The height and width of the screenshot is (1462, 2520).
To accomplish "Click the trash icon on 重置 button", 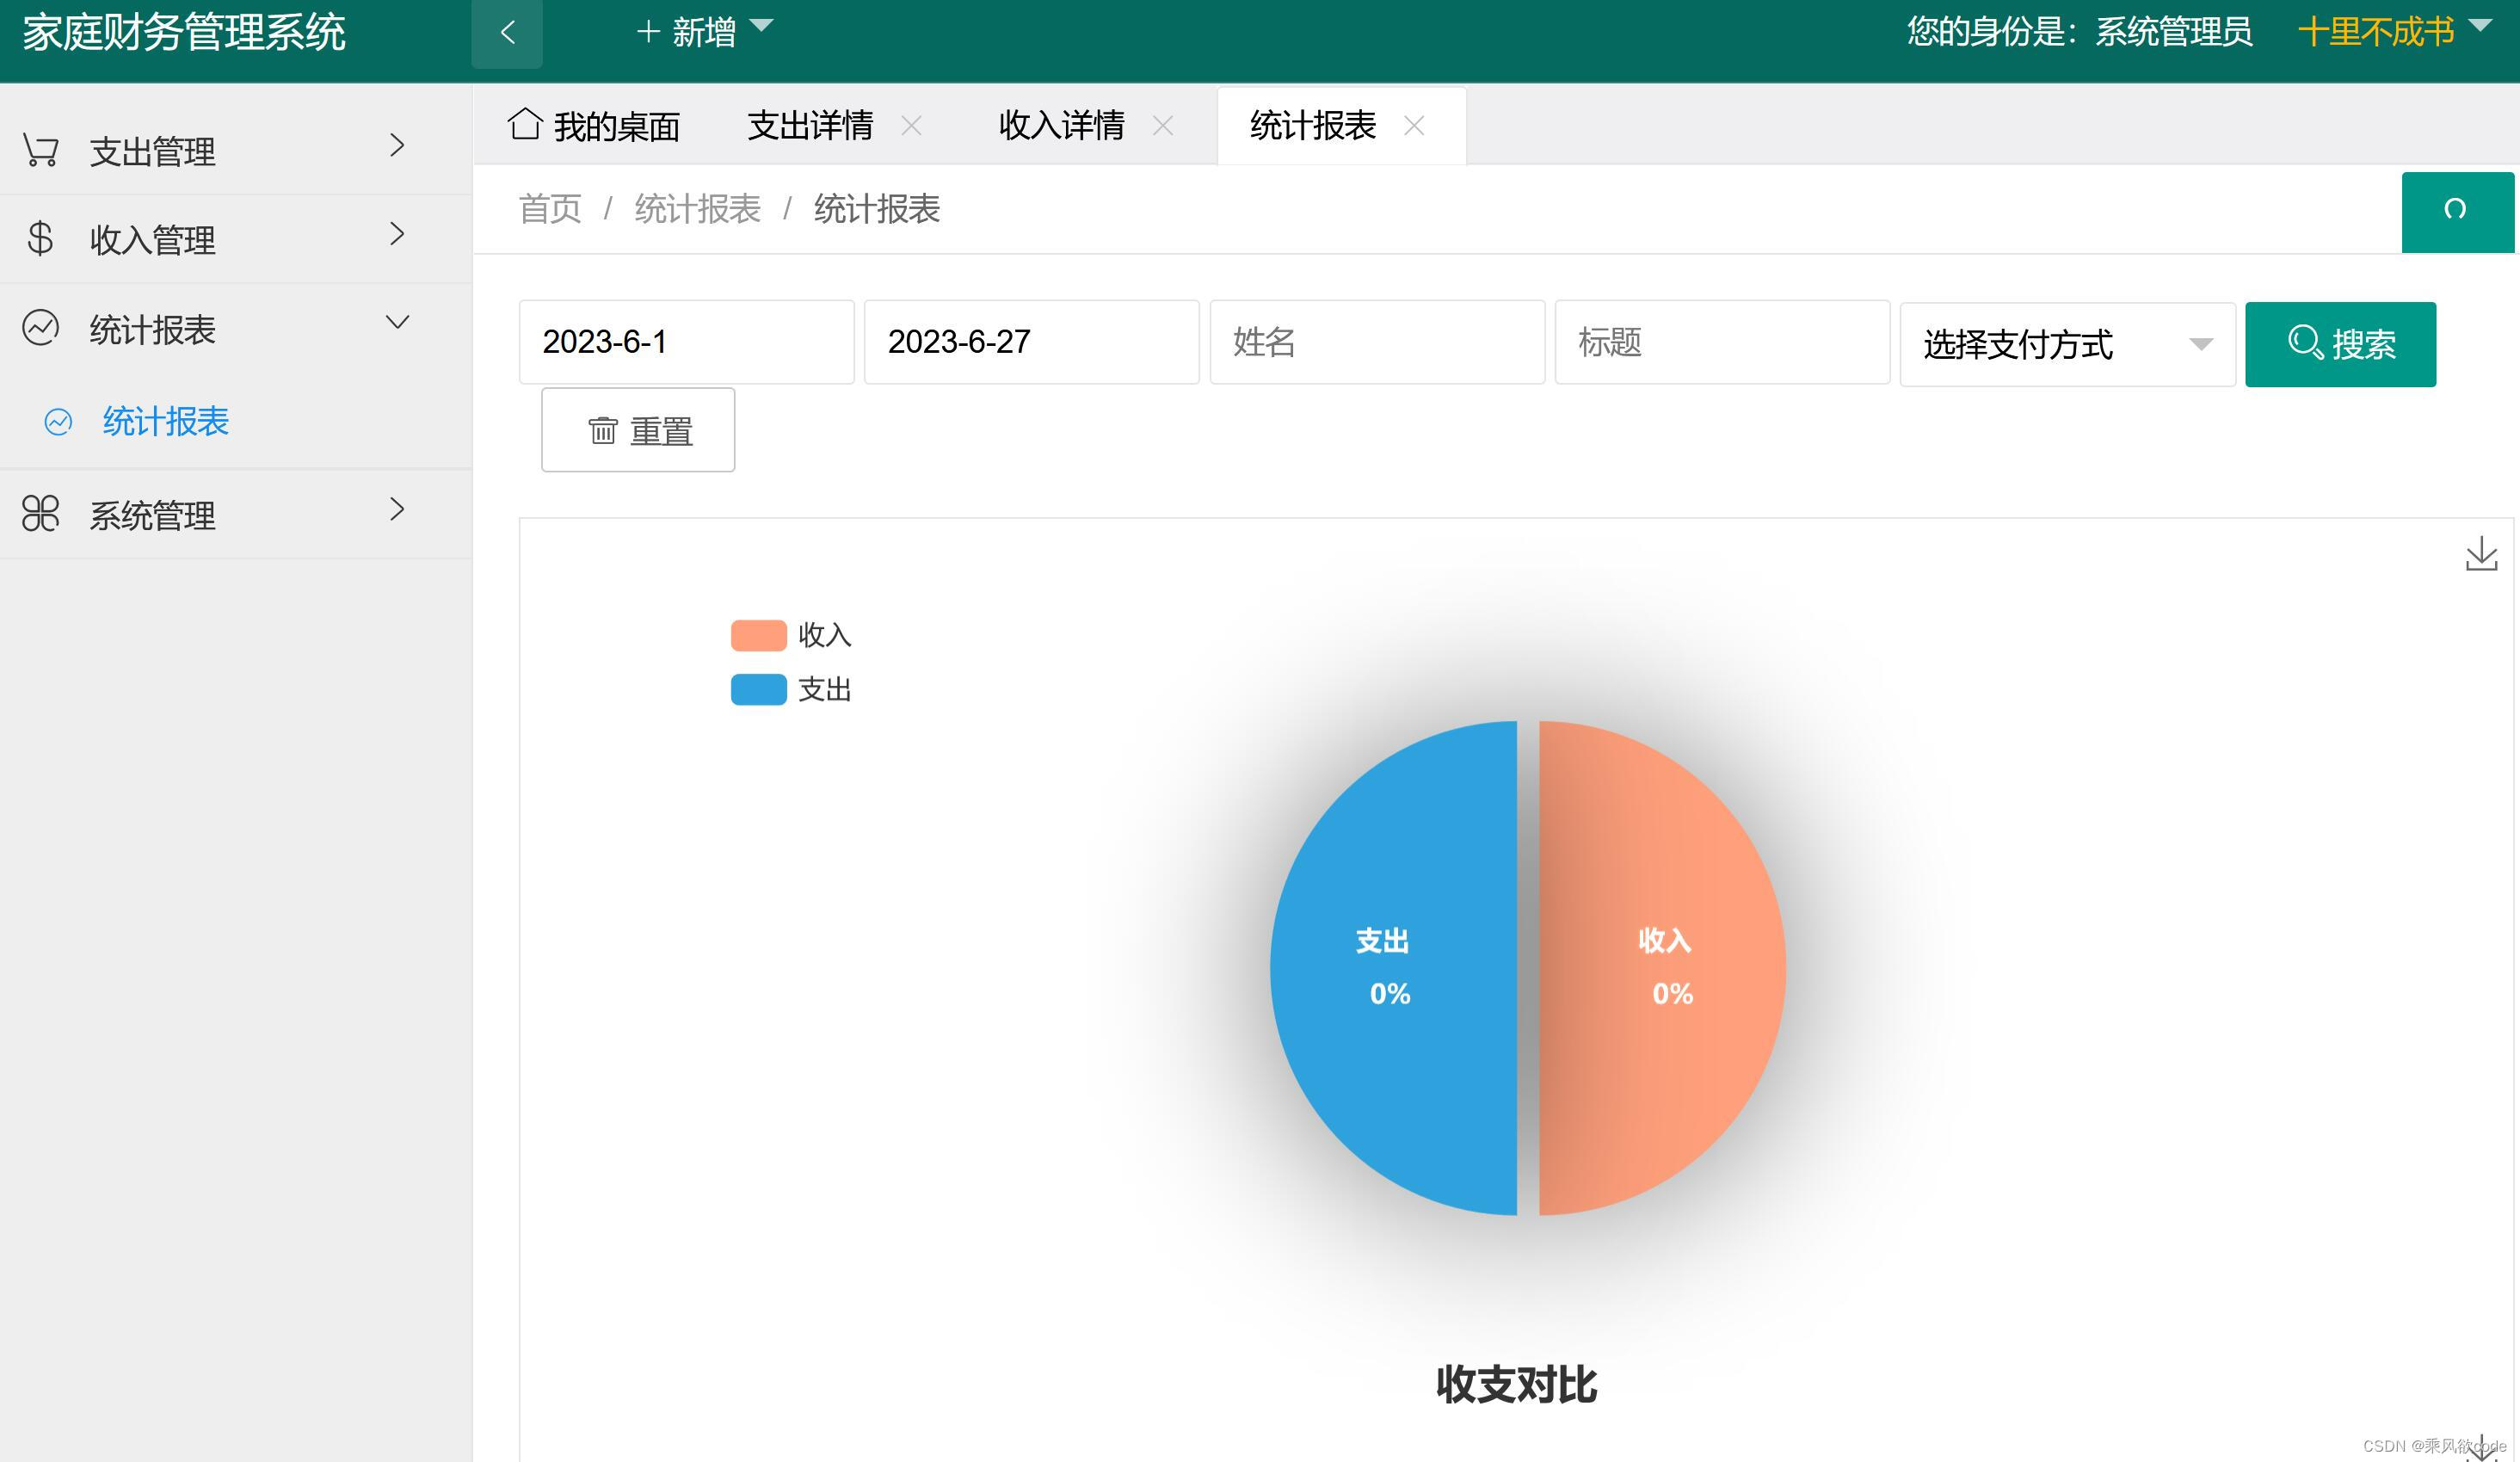I will [602, 429].
